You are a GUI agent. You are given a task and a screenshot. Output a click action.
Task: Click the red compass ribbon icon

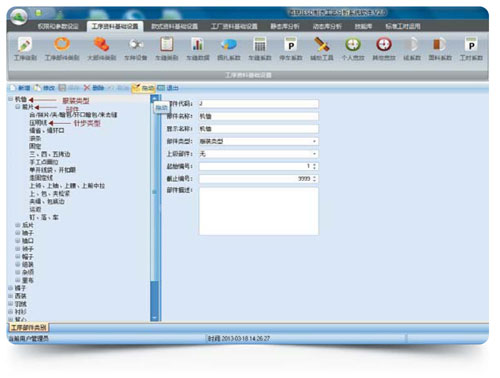point(384,44)
